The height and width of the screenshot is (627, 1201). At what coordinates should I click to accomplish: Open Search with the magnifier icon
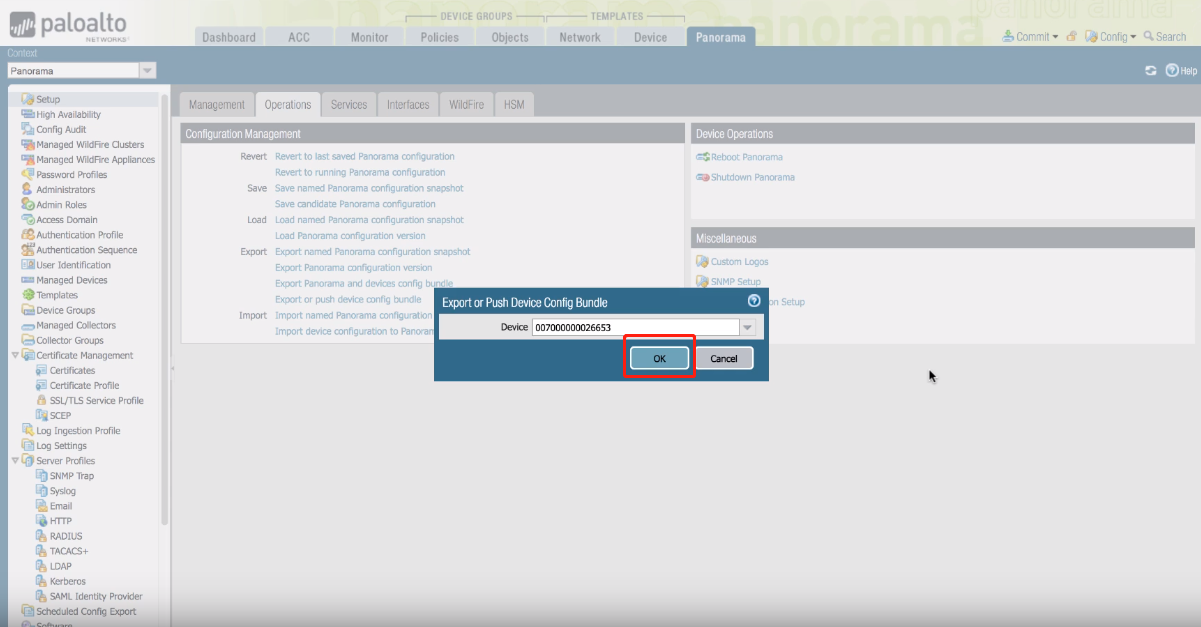[1149, 37]
